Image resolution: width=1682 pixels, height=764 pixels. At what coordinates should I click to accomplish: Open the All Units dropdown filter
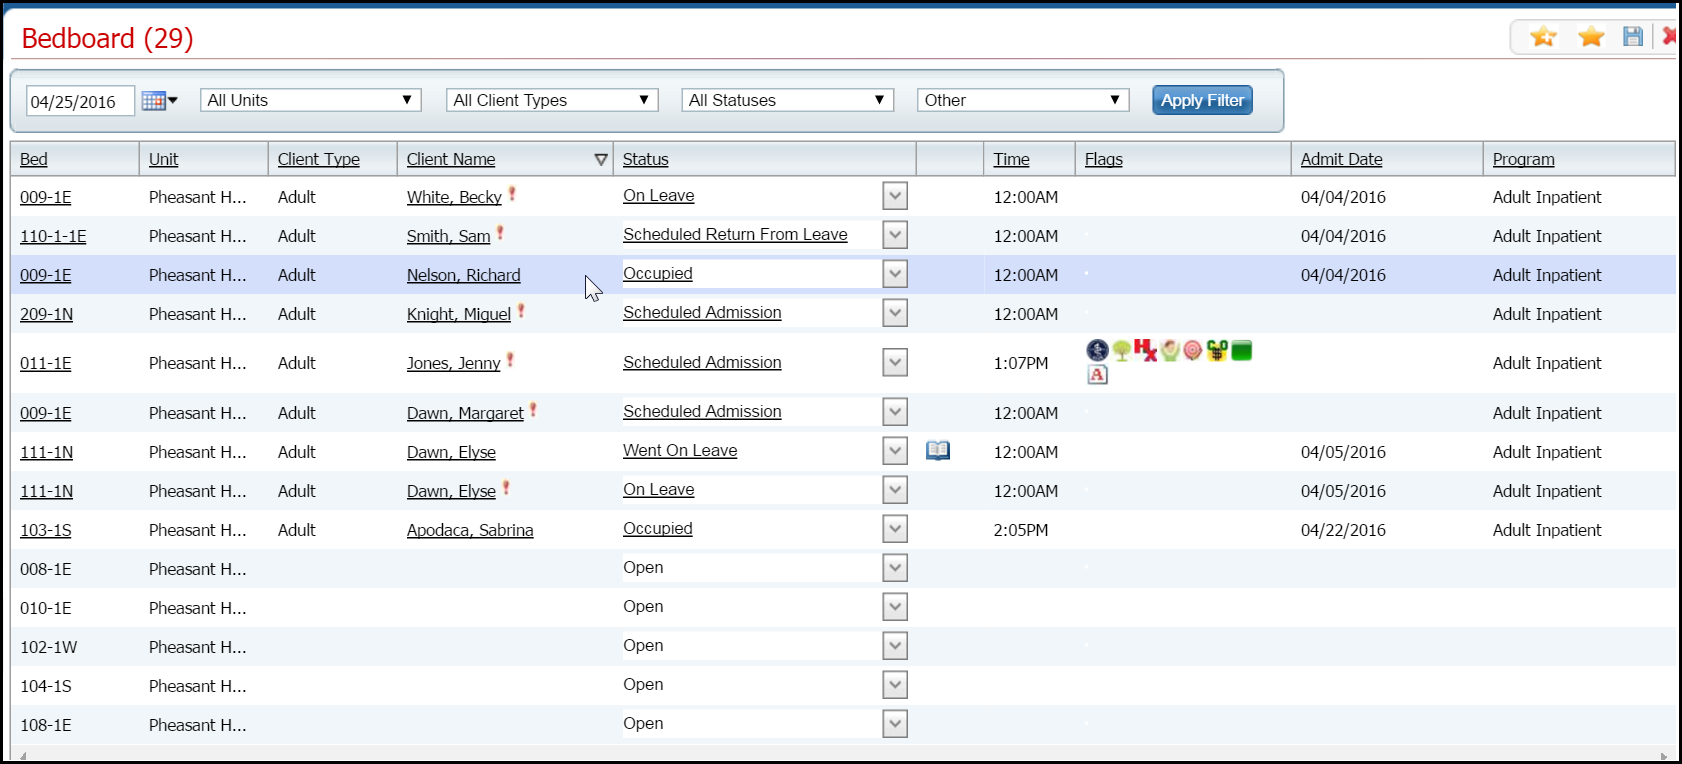(310, 100)
